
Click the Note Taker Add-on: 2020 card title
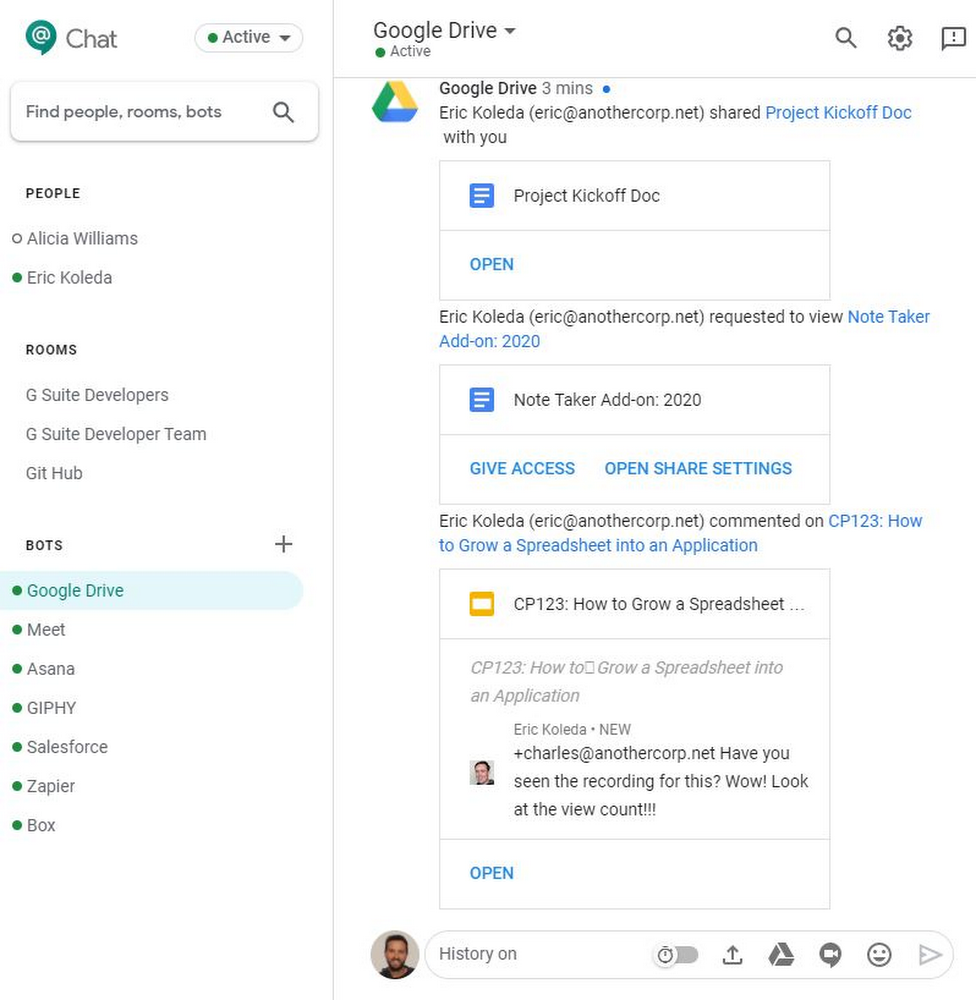[x=607, y=400]
